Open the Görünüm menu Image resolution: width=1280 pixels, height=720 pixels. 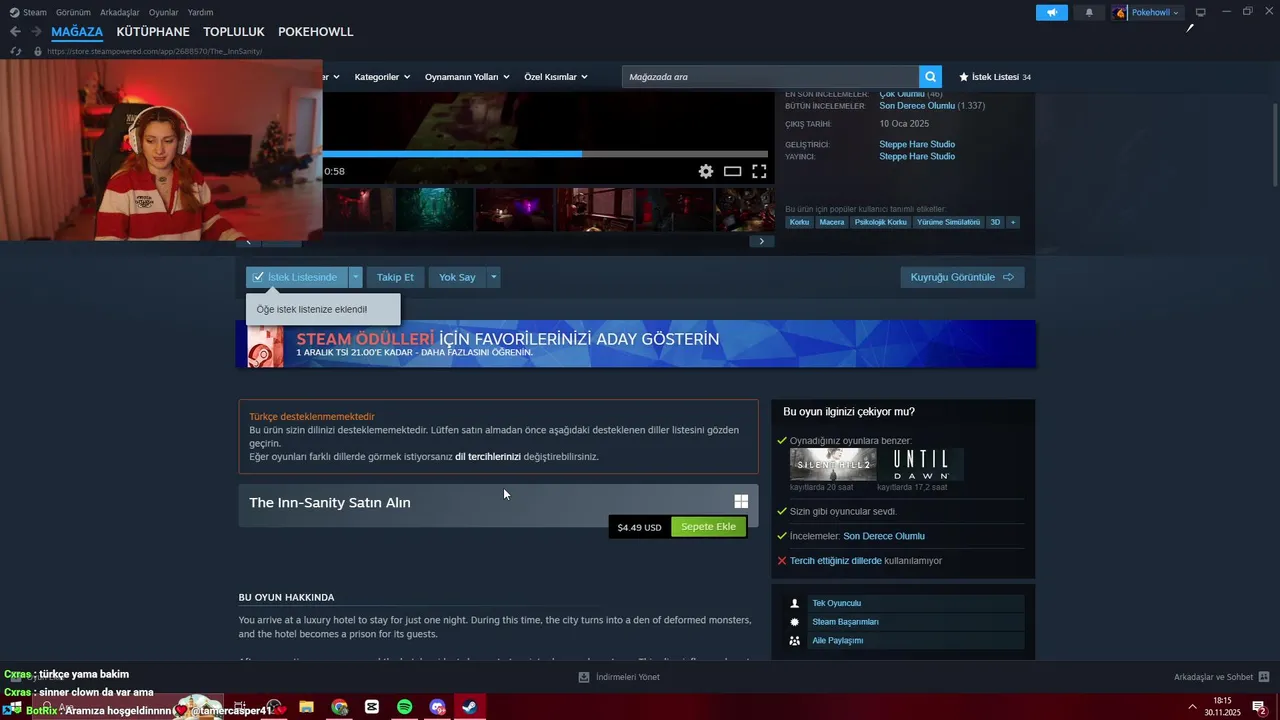pyautogui.click(x=73, y=12)
